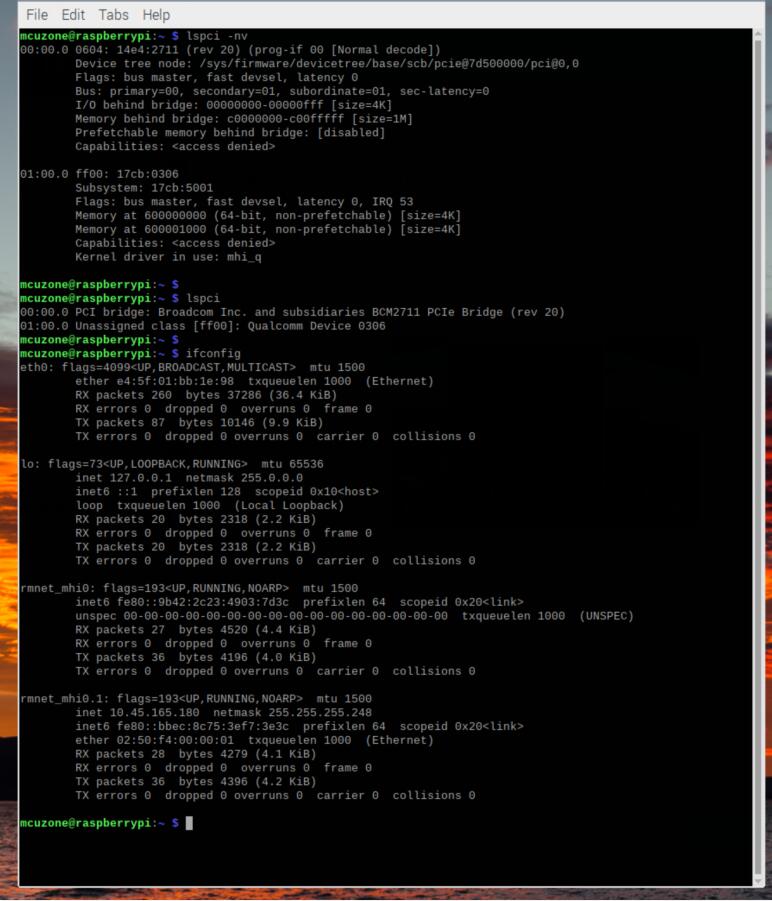The image size is (772, 901).
Task: Click 'loop txqueuelen 1000 (Local Loopback)' line
Action: [209, 505]
